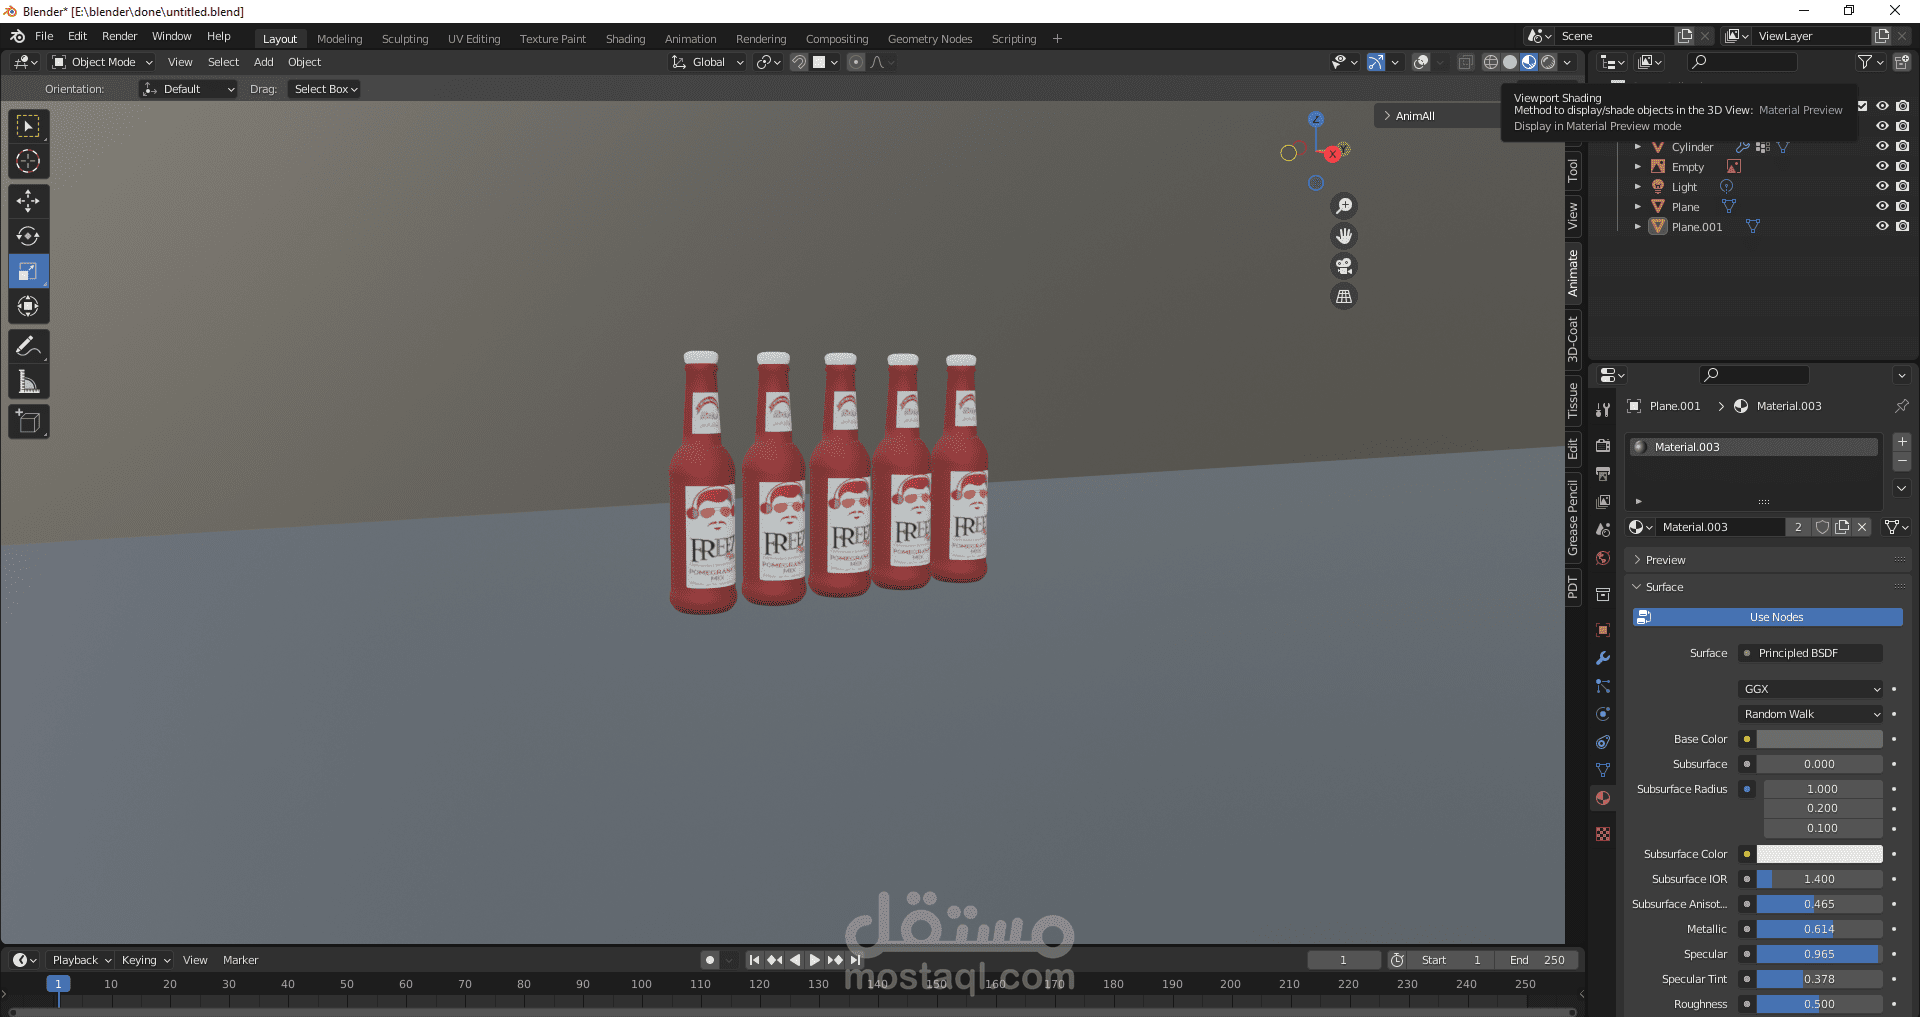Open the GGX distribution dropdown

tap(1811, 689)
